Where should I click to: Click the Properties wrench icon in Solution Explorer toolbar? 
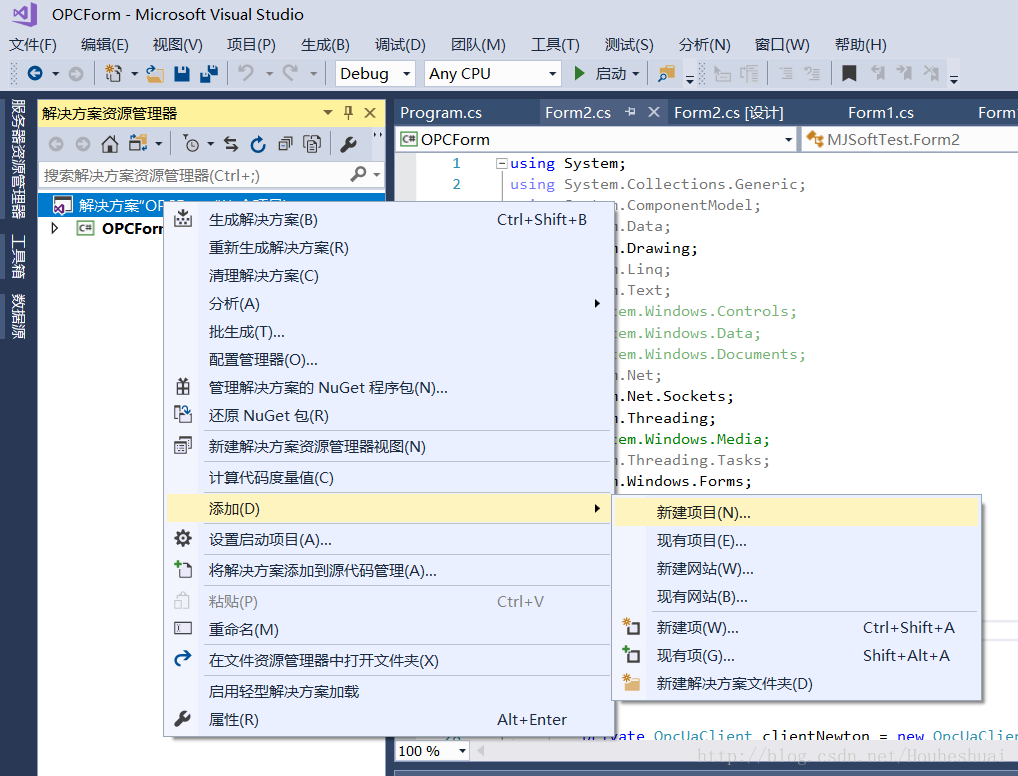(349, 144)
